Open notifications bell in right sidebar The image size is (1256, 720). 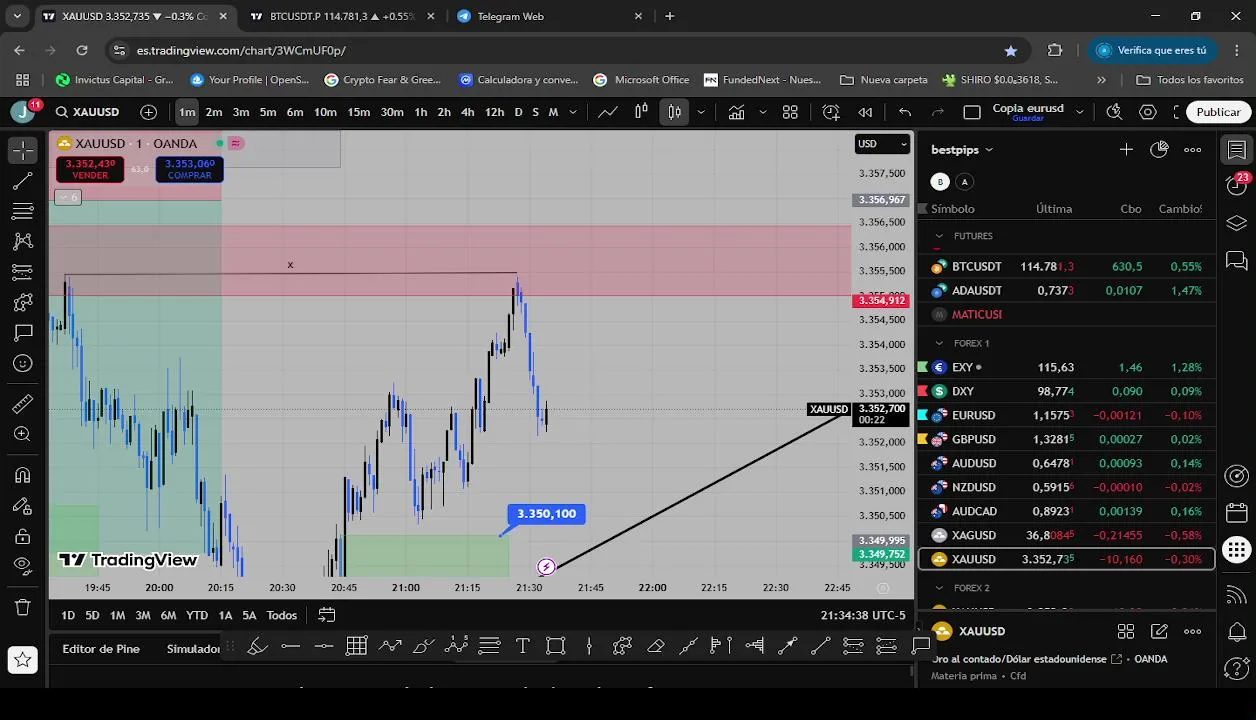click(1237, 632)
